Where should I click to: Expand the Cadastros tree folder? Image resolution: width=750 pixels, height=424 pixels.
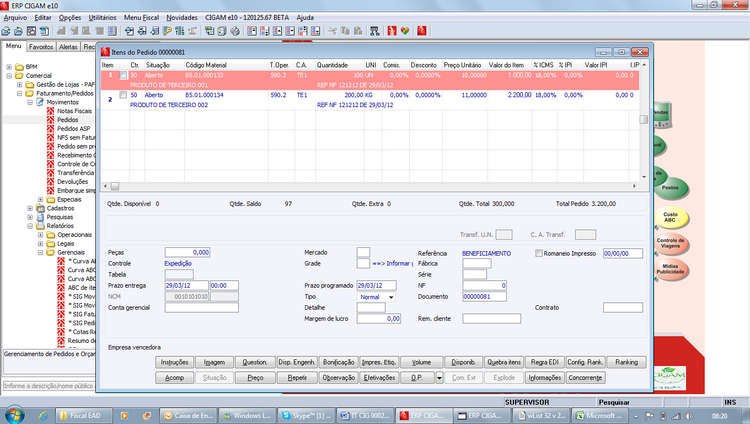point(28,208)
